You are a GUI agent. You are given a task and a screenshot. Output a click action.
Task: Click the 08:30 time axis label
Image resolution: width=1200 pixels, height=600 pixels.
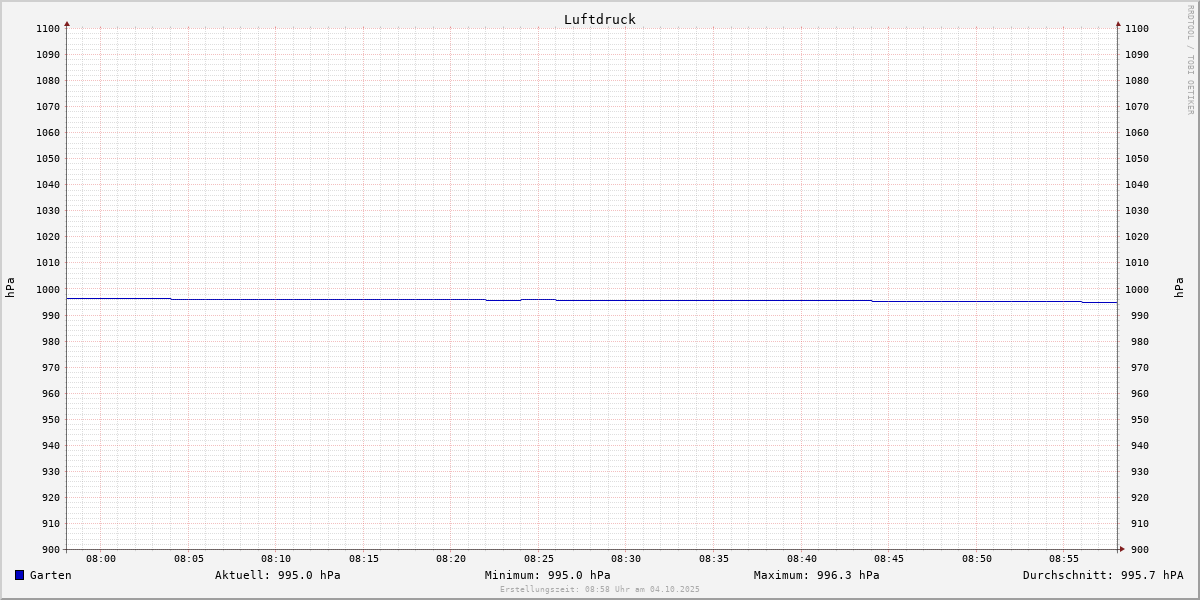pos(626,558)
